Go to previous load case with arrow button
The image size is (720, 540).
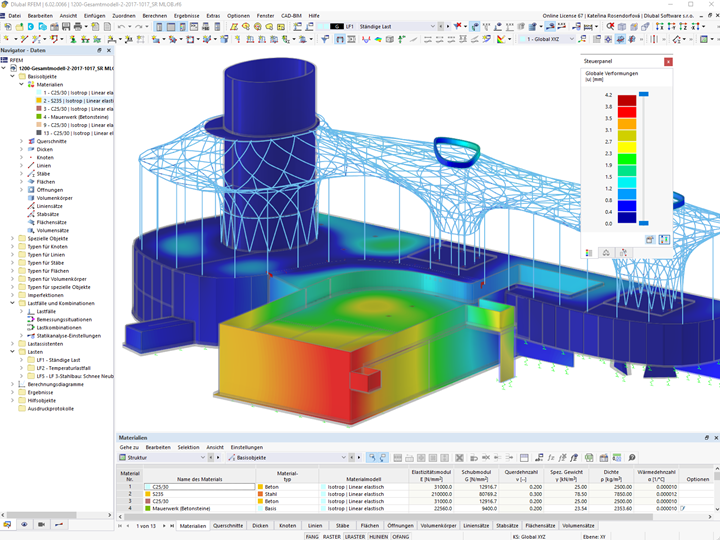click(x=441, y=27)
